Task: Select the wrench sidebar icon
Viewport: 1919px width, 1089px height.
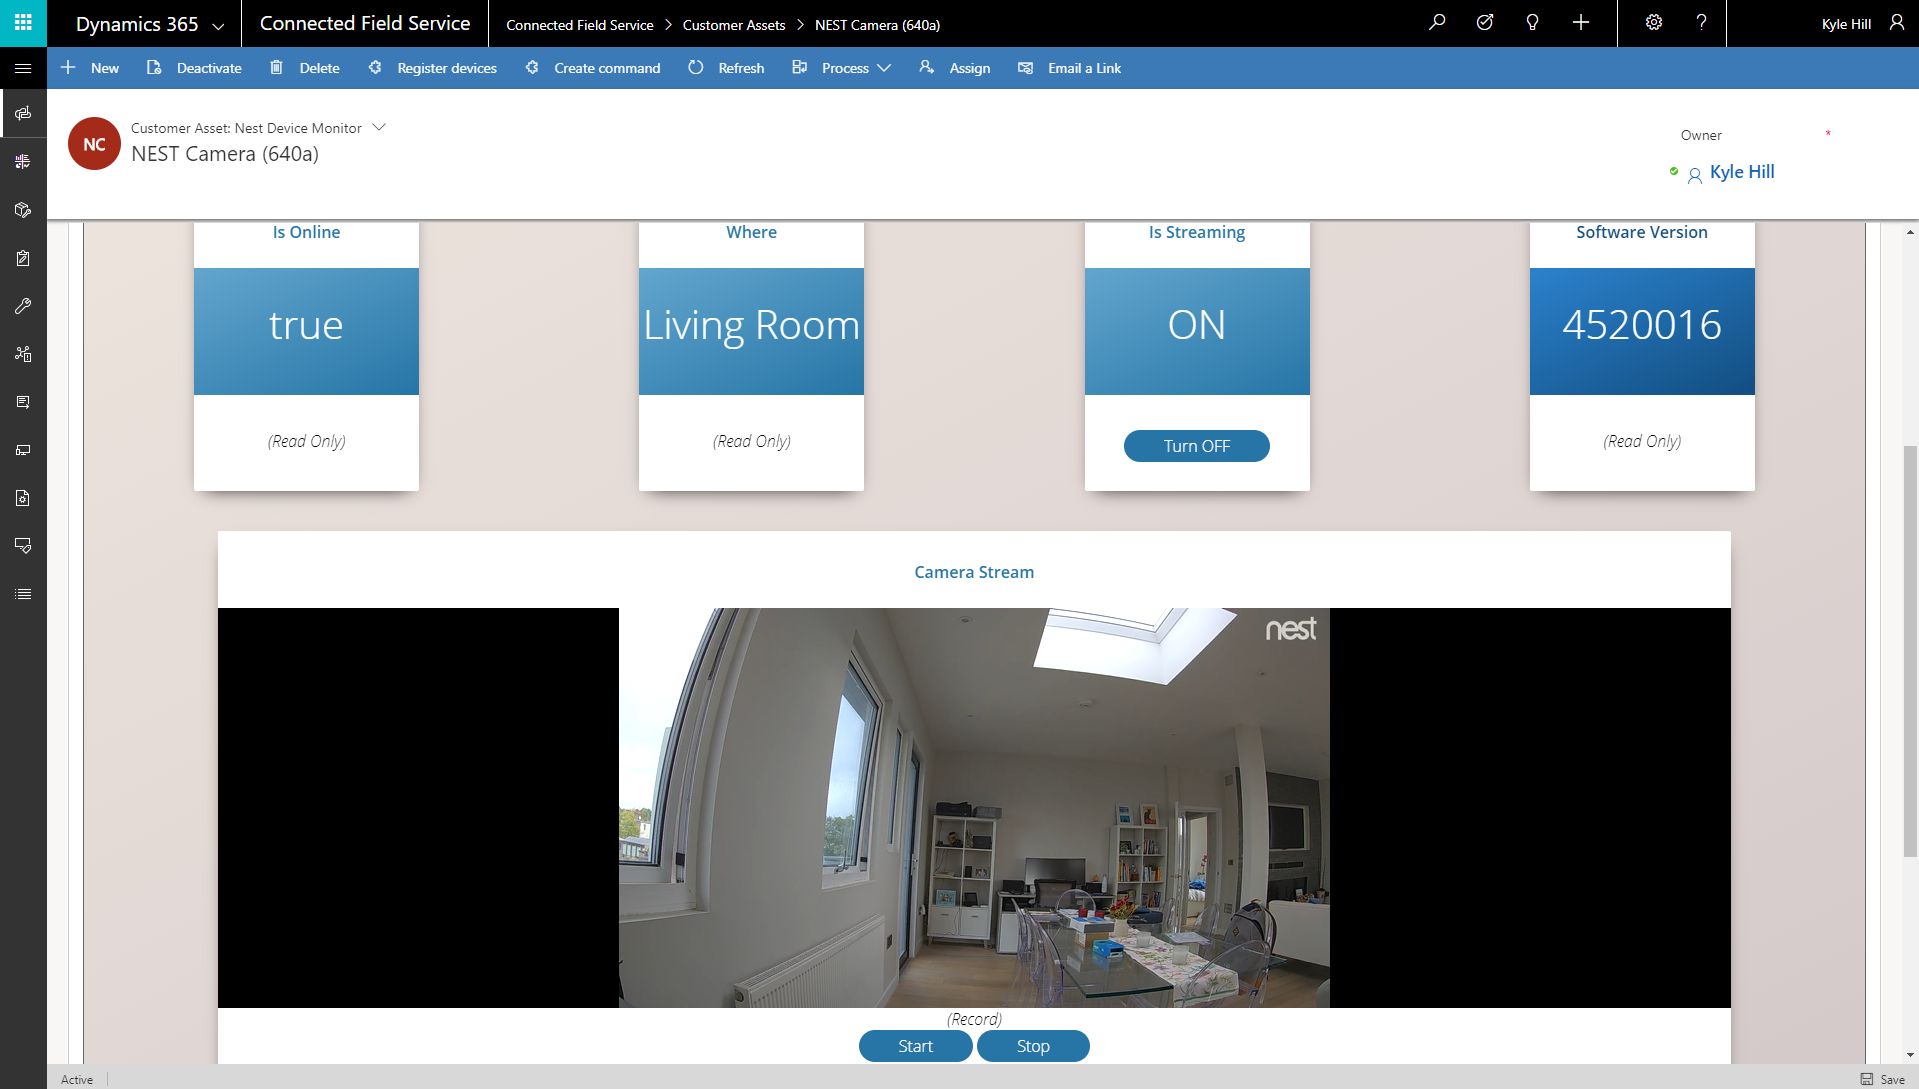Action: [x=23, y=305]
